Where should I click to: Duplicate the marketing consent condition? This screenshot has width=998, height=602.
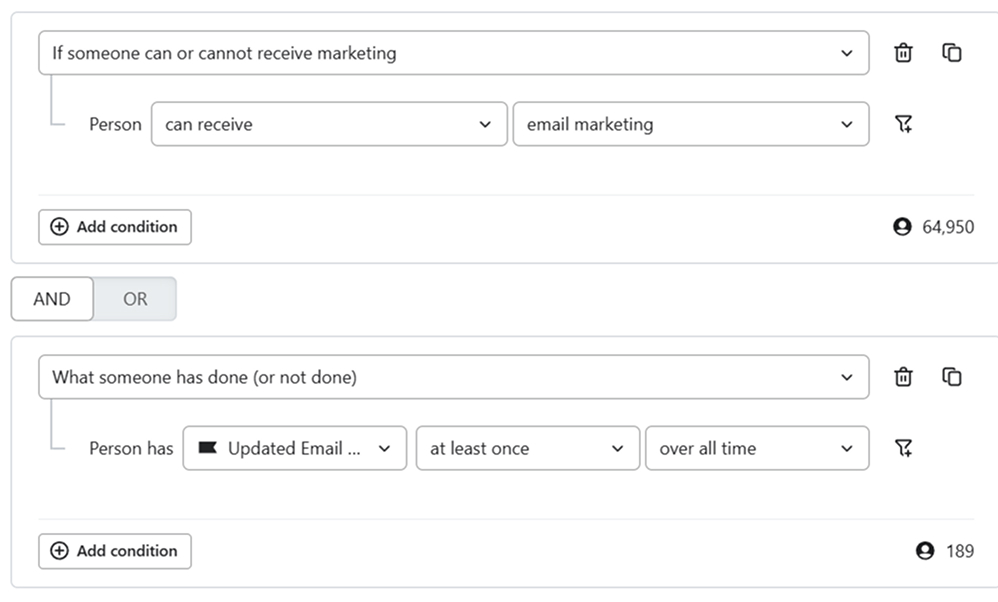tap(952, 53)
